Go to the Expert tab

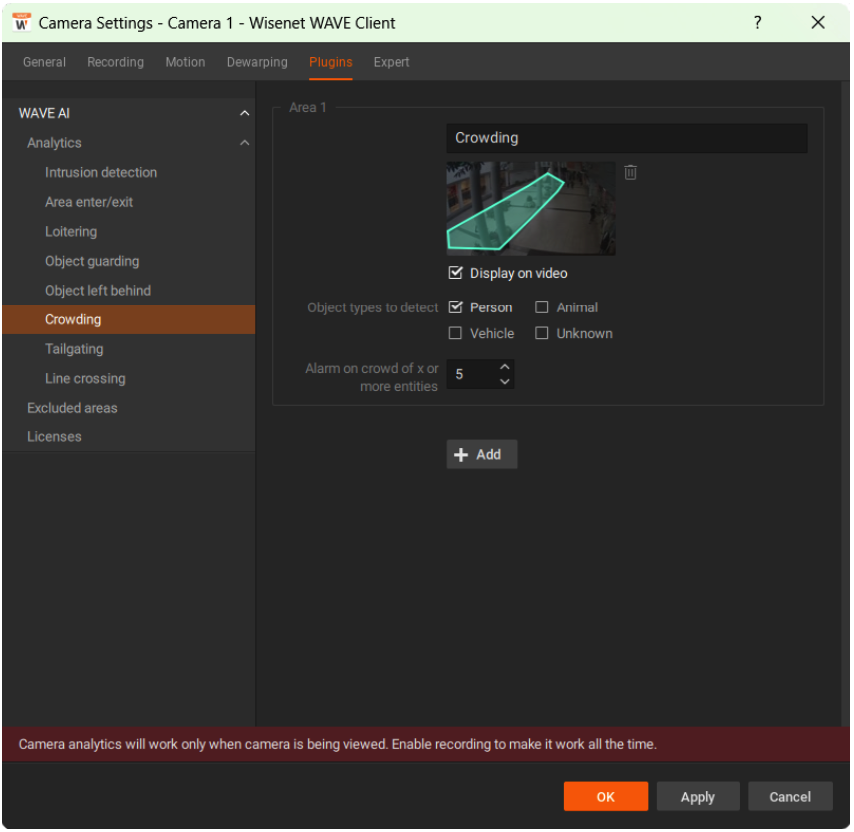(391, 62)
